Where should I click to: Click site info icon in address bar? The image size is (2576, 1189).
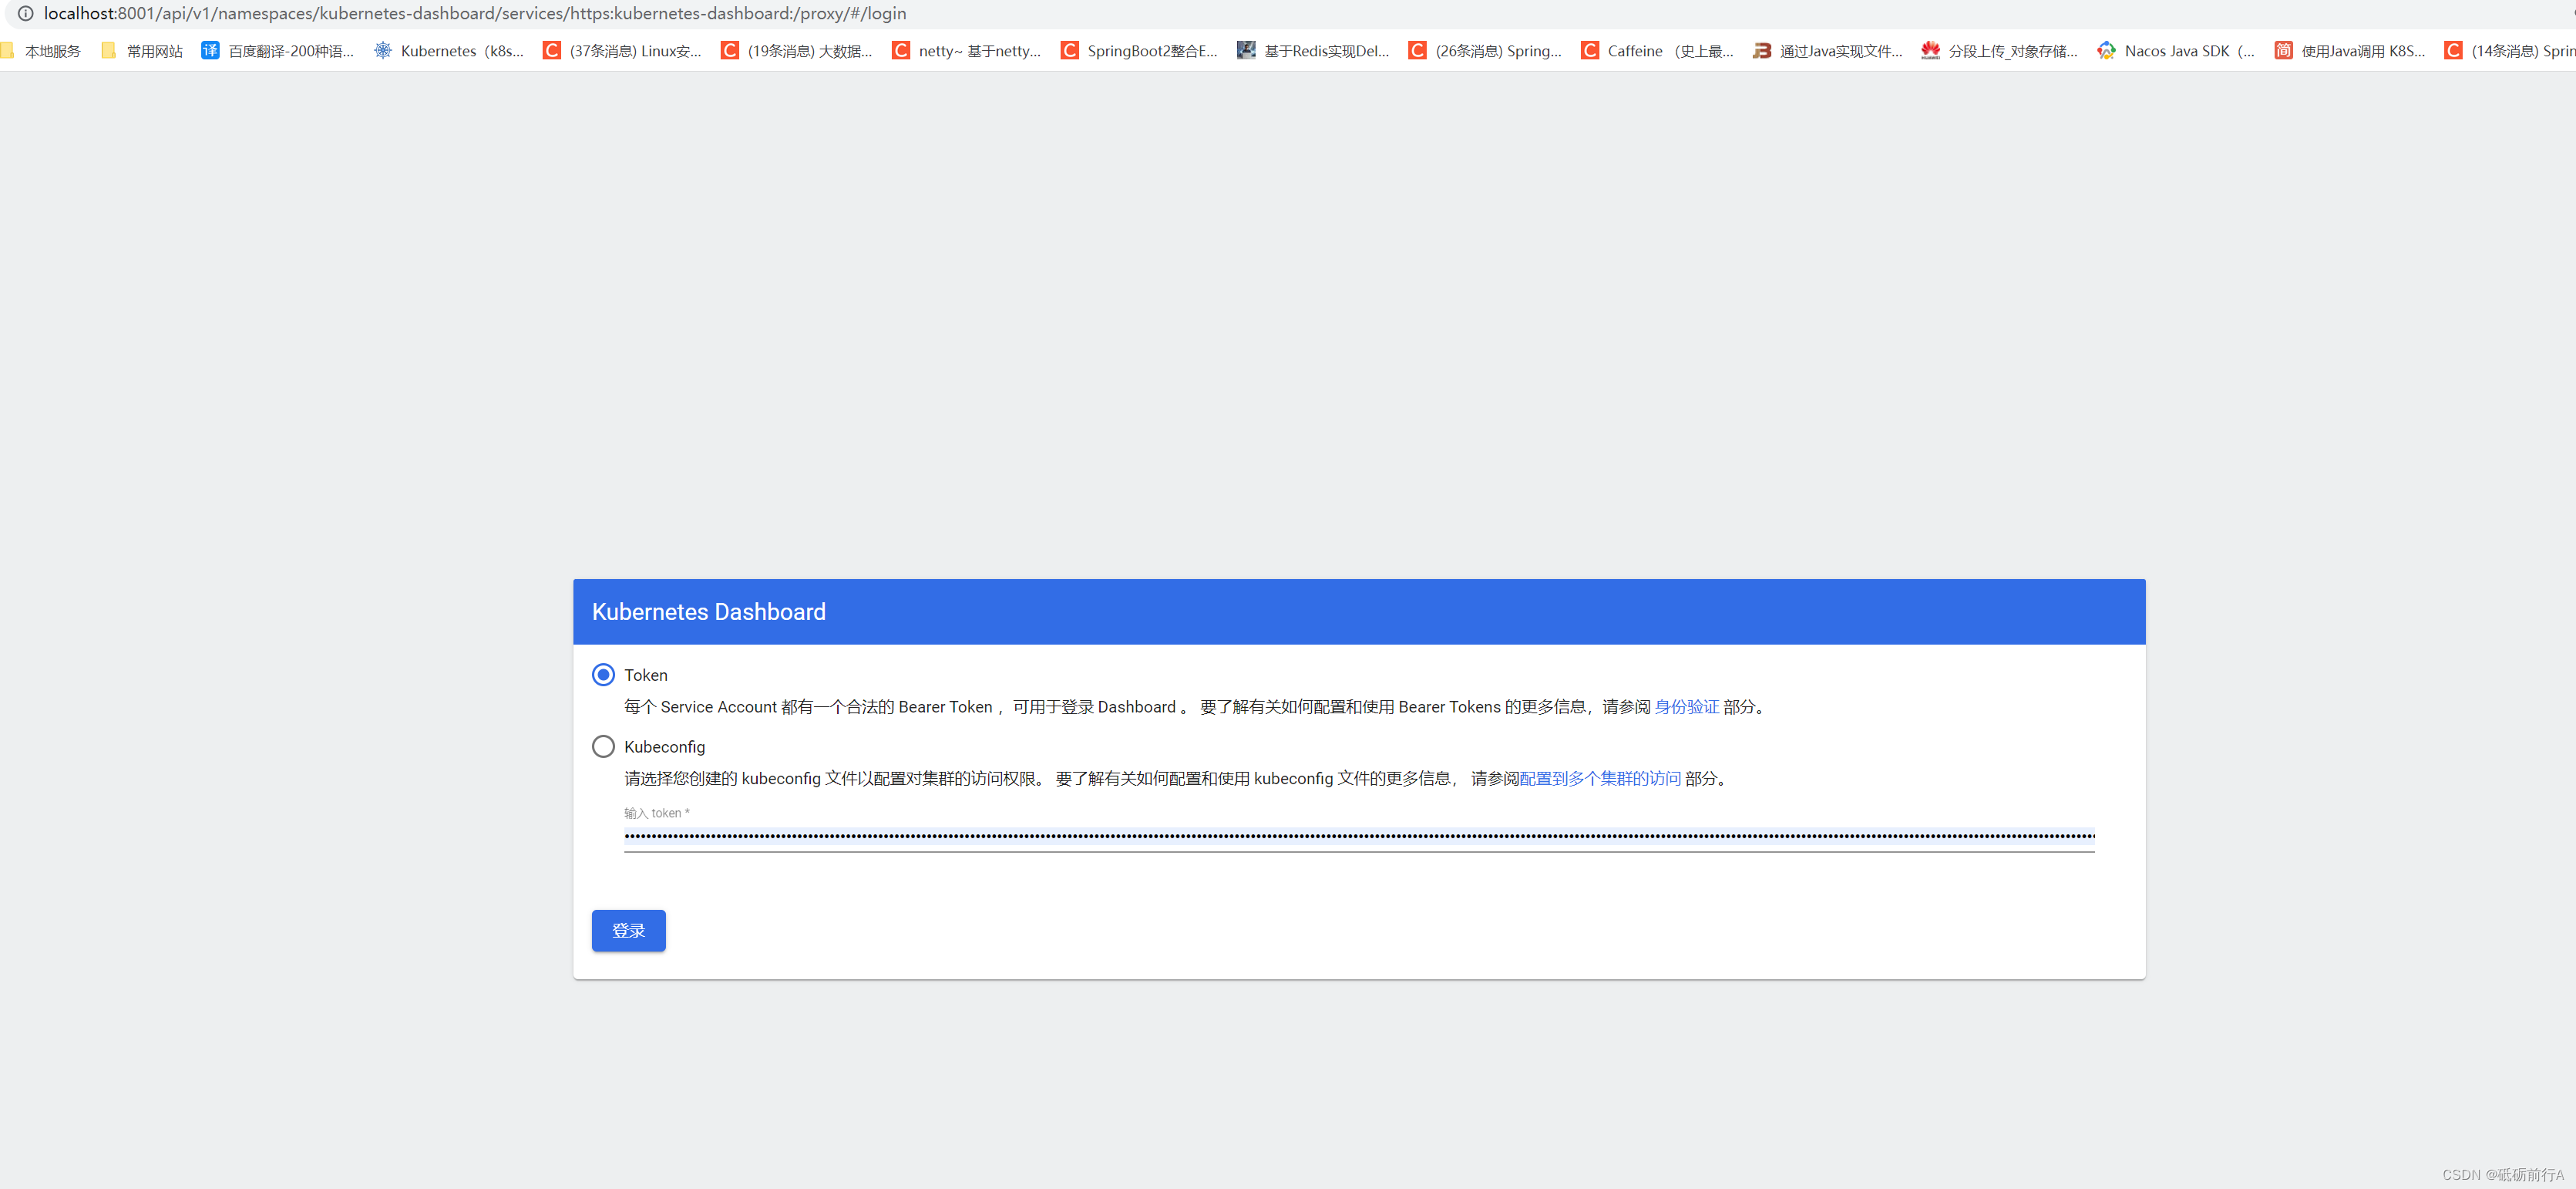(25, 14)
